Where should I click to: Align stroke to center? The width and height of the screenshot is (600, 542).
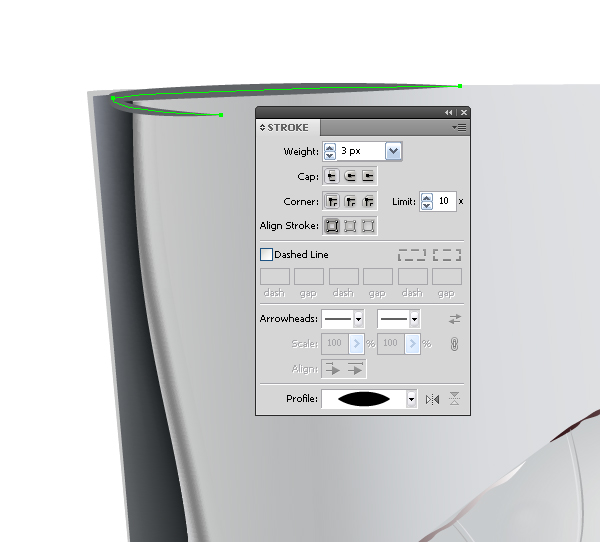coord(332,226)
